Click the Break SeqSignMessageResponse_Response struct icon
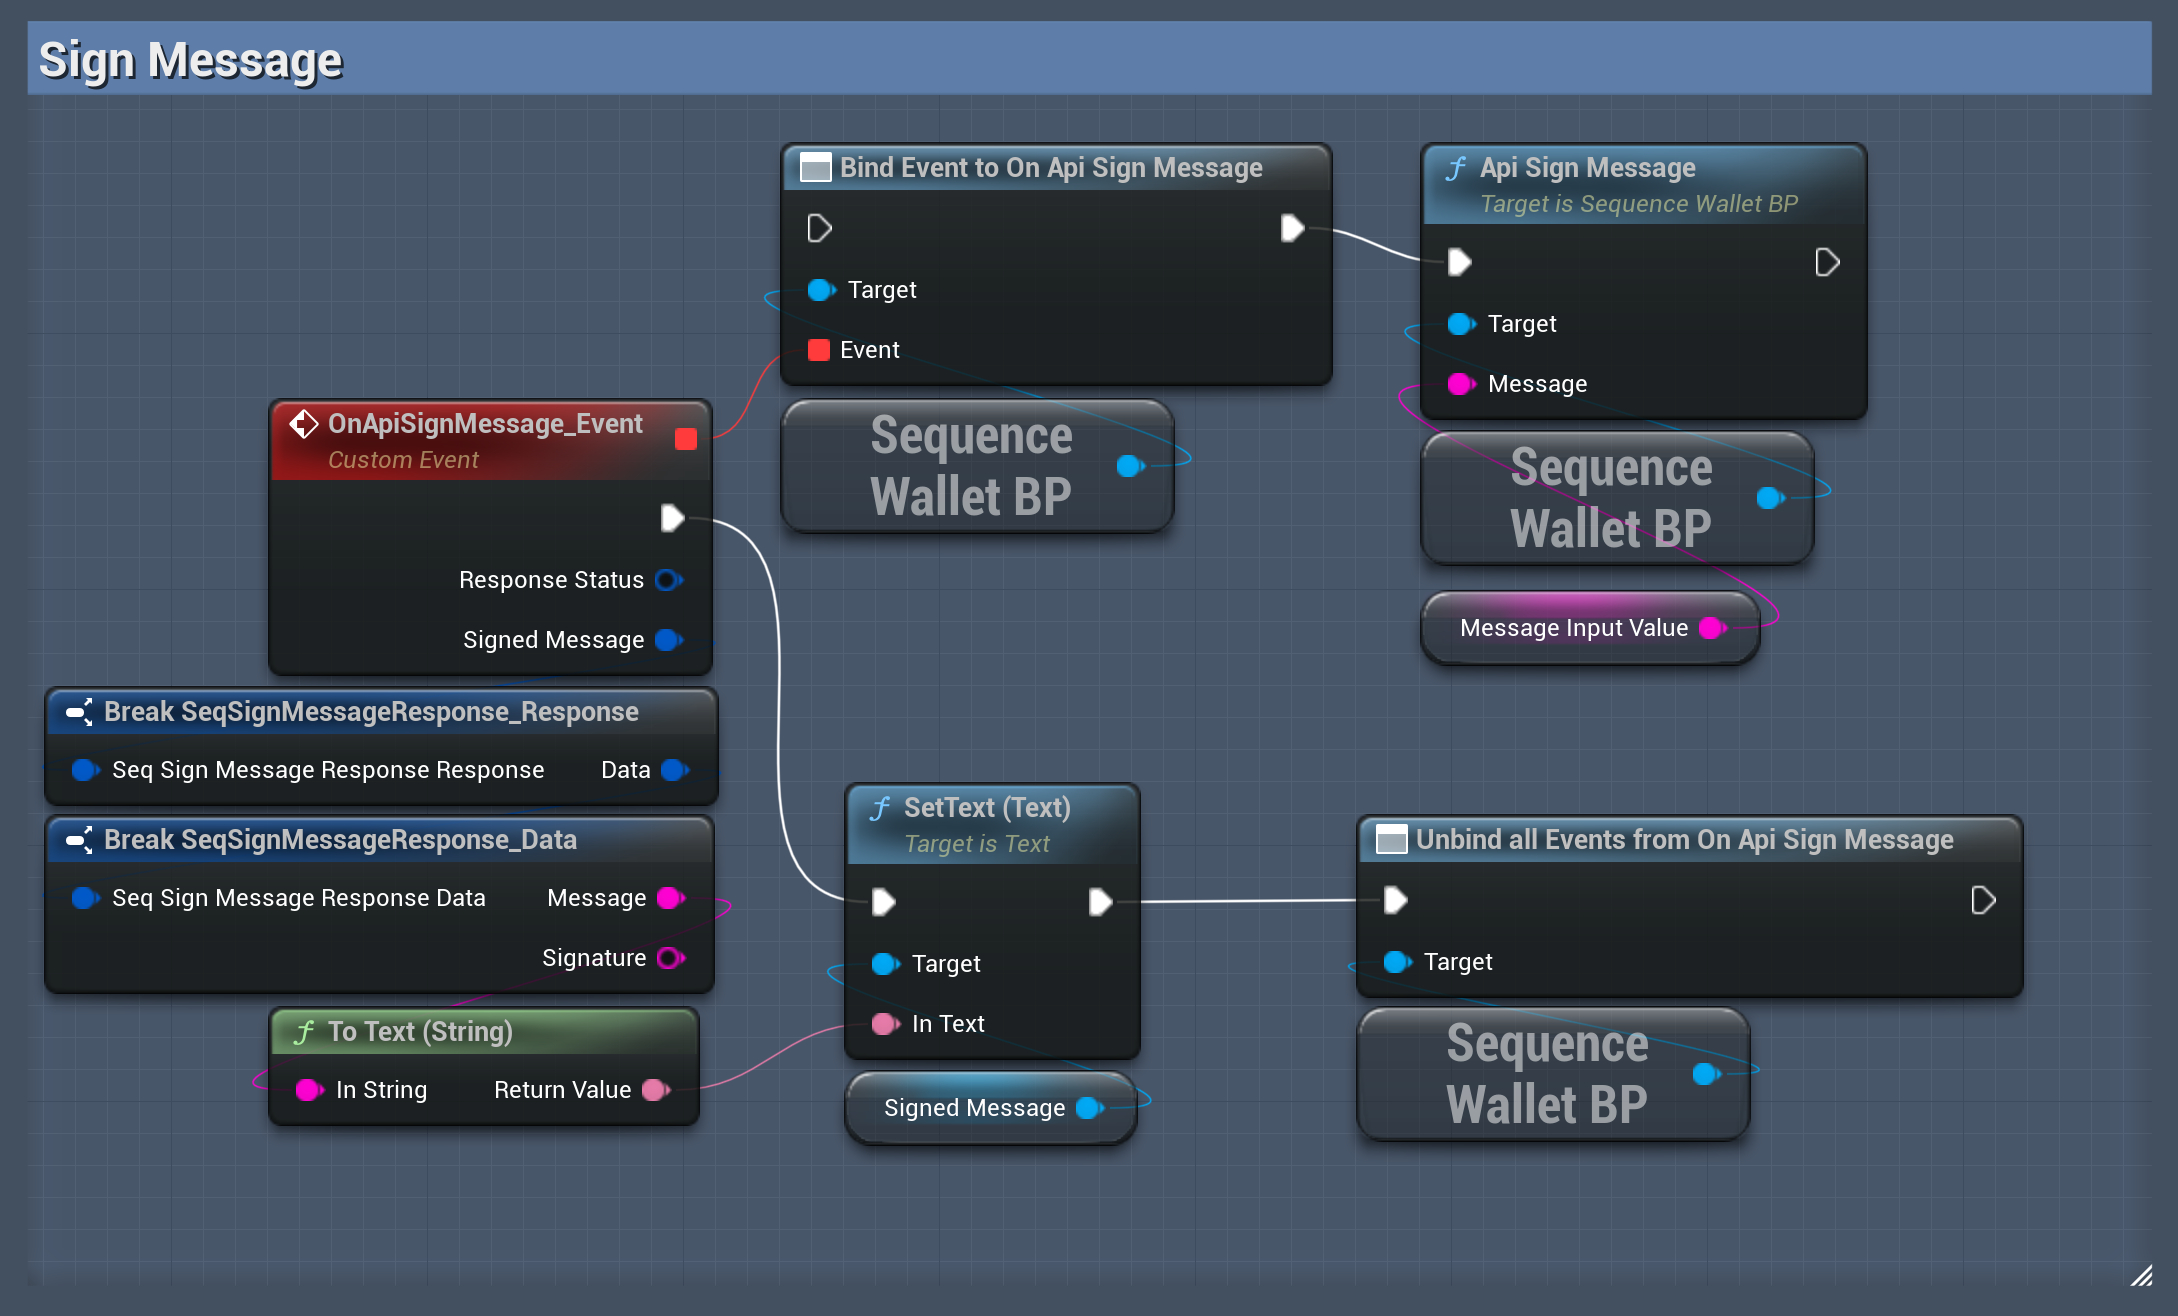The image size is (2178, 1316). click(79, 712)
